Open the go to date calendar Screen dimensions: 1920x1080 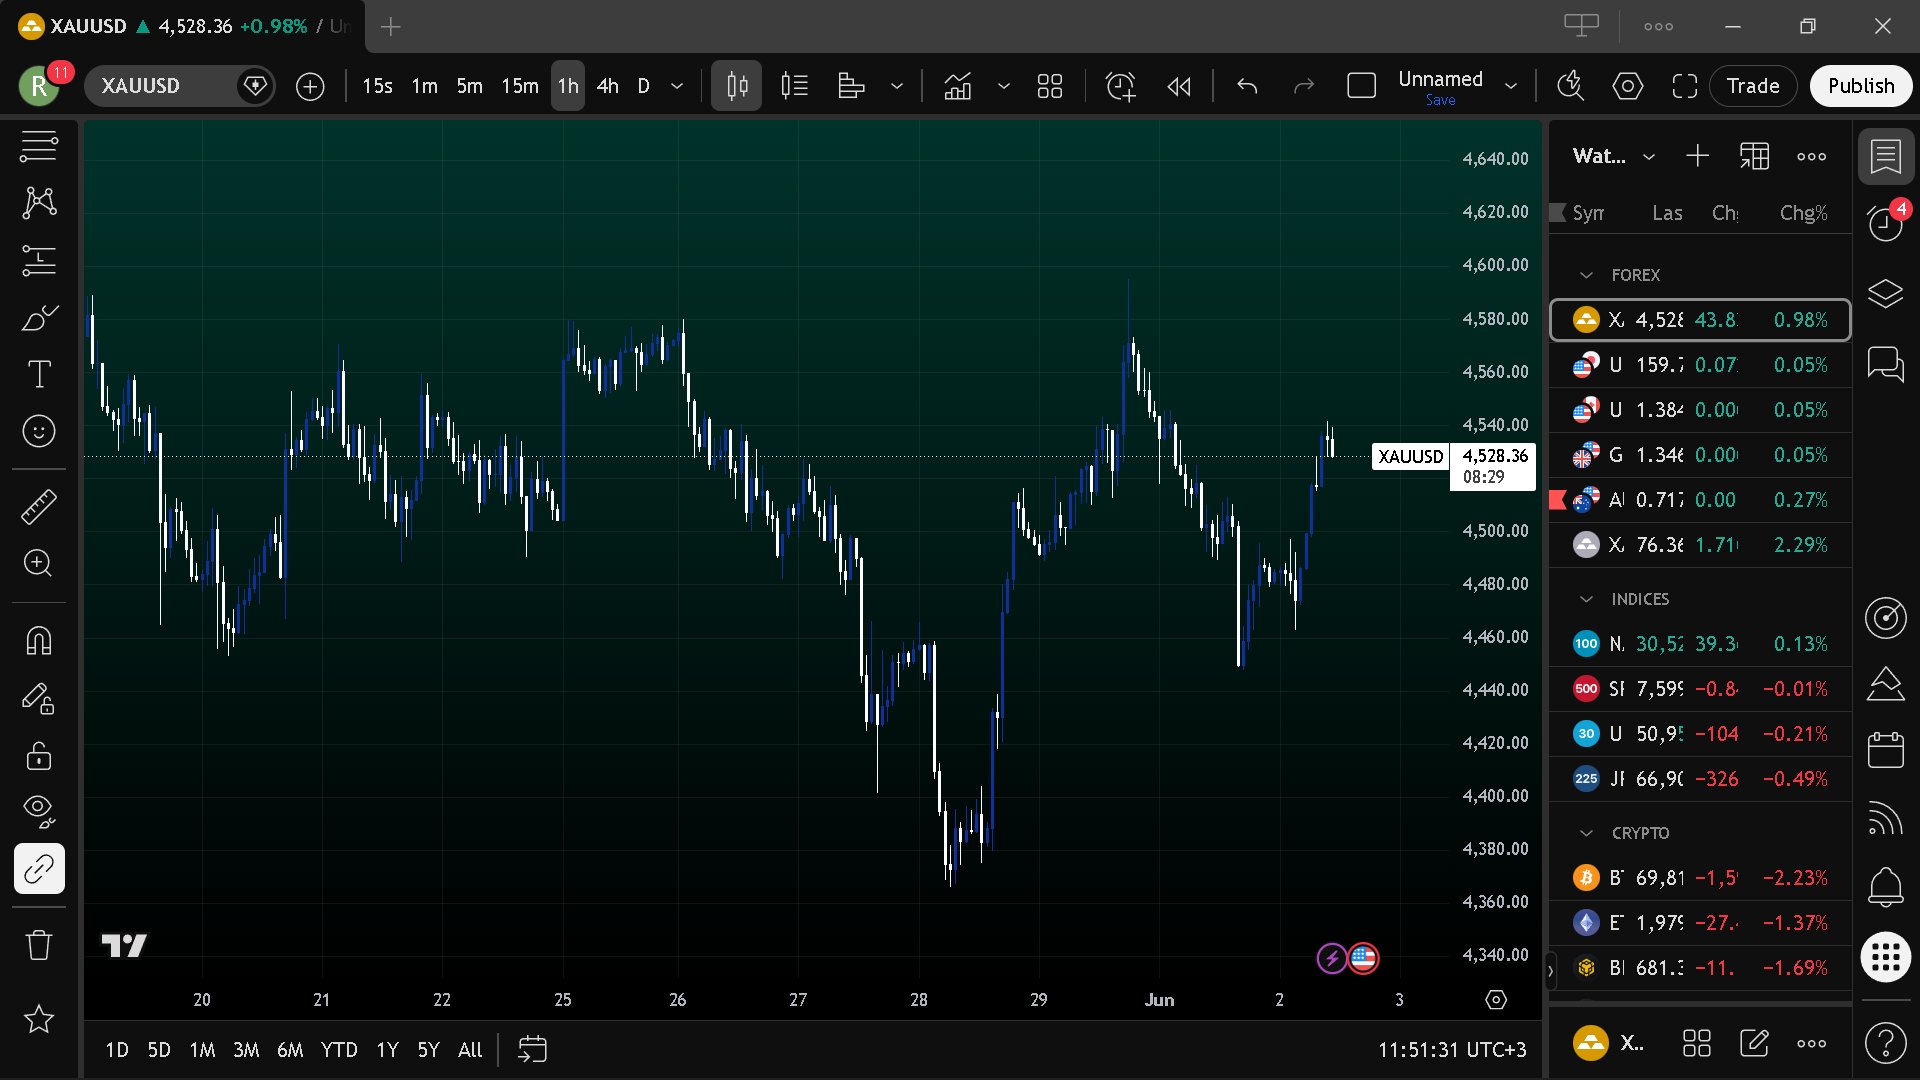[x=532, y=1050]
